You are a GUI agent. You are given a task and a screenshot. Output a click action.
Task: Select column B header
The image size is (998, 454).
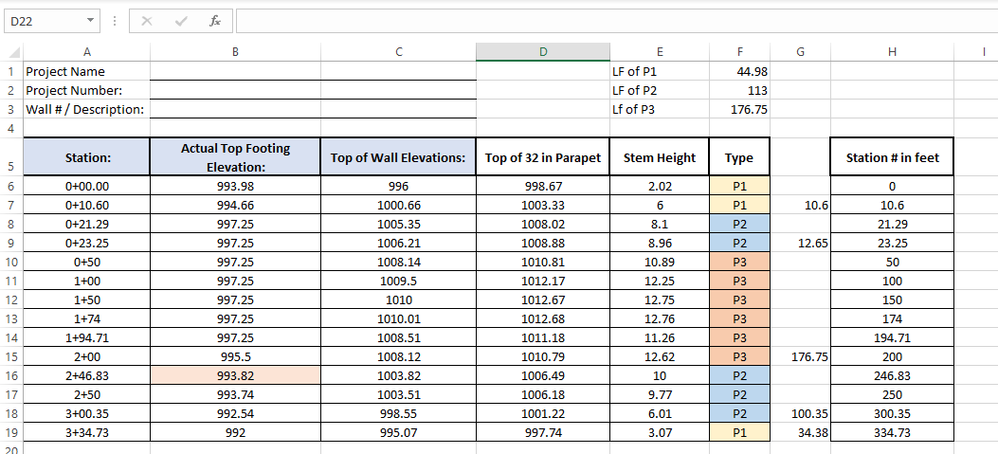[235, 53]
